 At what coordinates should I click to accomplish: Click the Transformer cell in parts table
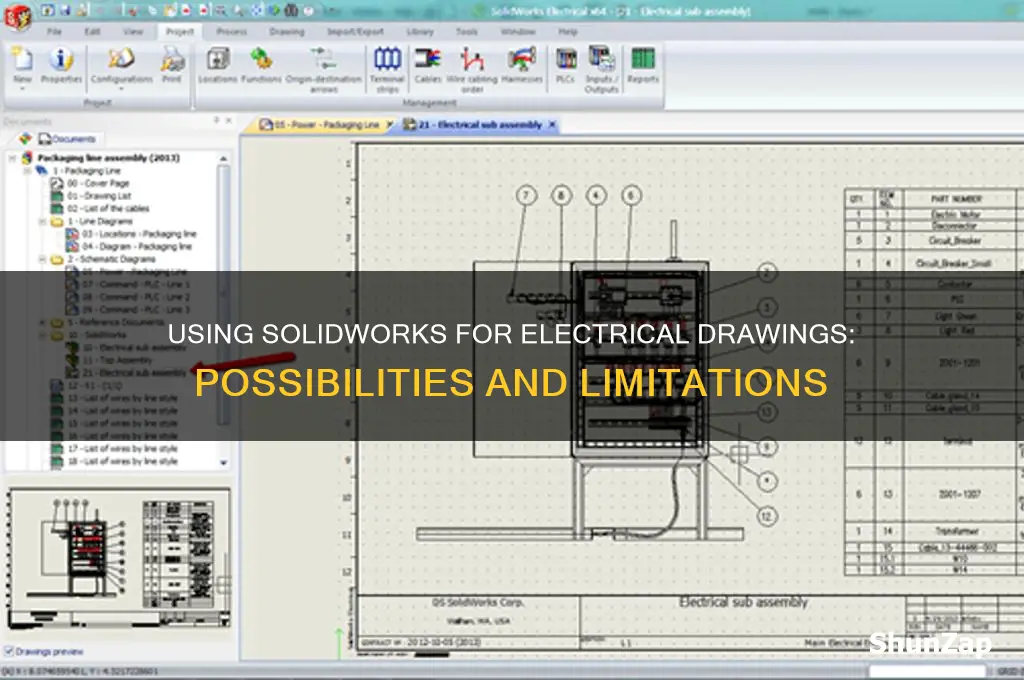point(956,531)
